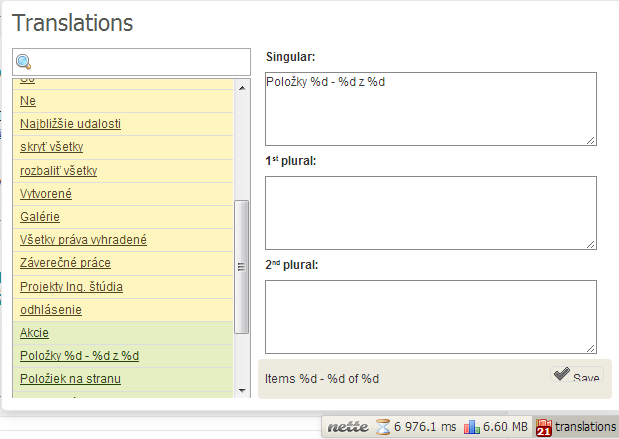Click the list scroll down arrow
Screen dimensions: 619x439
coord(242,391)
